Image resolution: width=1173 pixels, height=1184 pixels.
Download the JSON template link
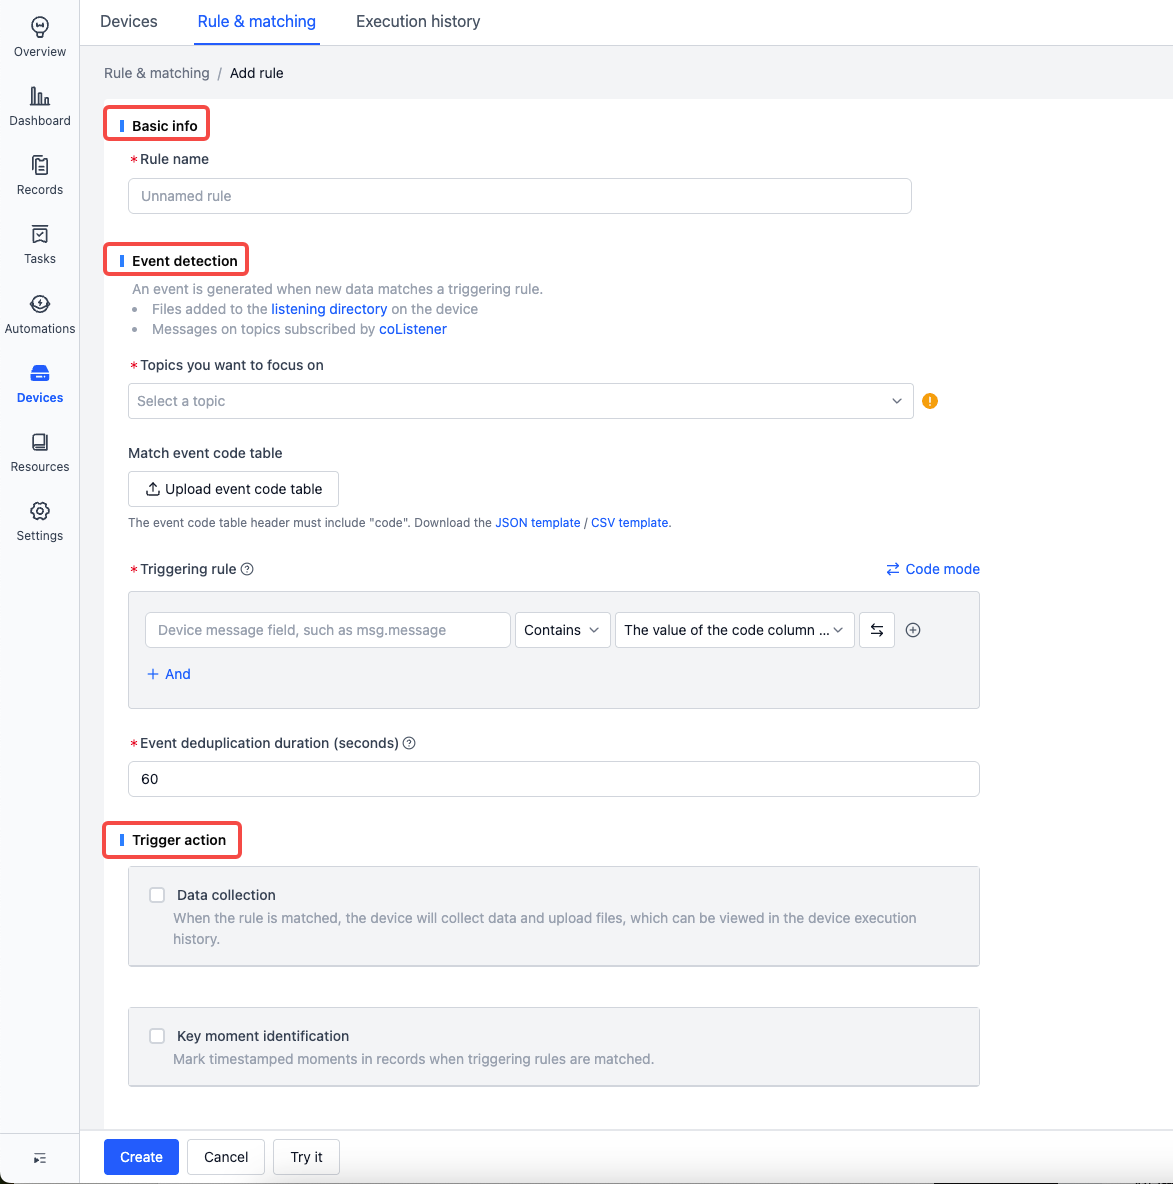pyautogui.click(x=538, y=523)
